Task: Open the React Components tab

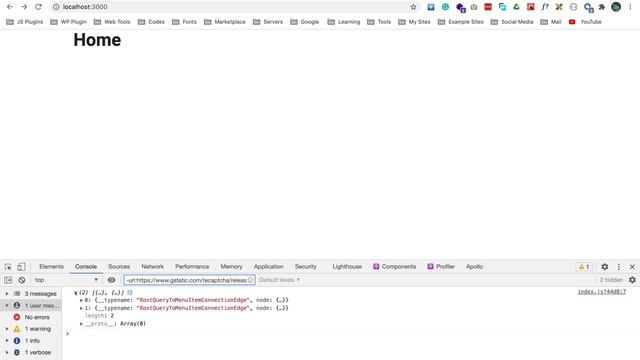Action: [395, 267]
